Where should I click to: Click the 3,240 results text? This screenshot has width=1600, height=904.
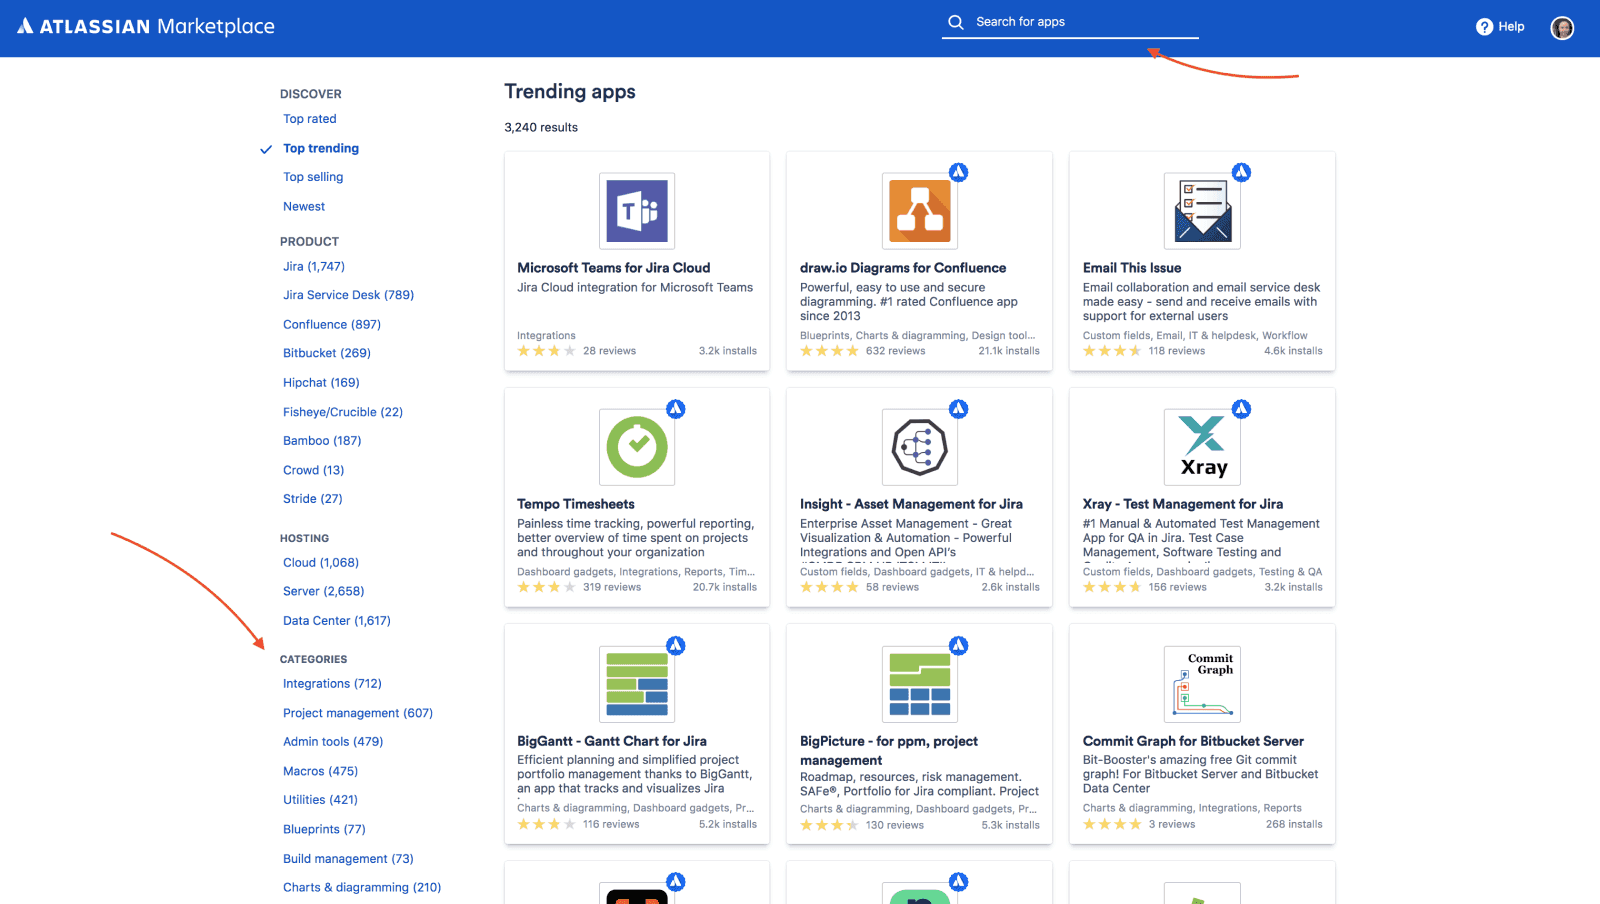tap(541, 128)
